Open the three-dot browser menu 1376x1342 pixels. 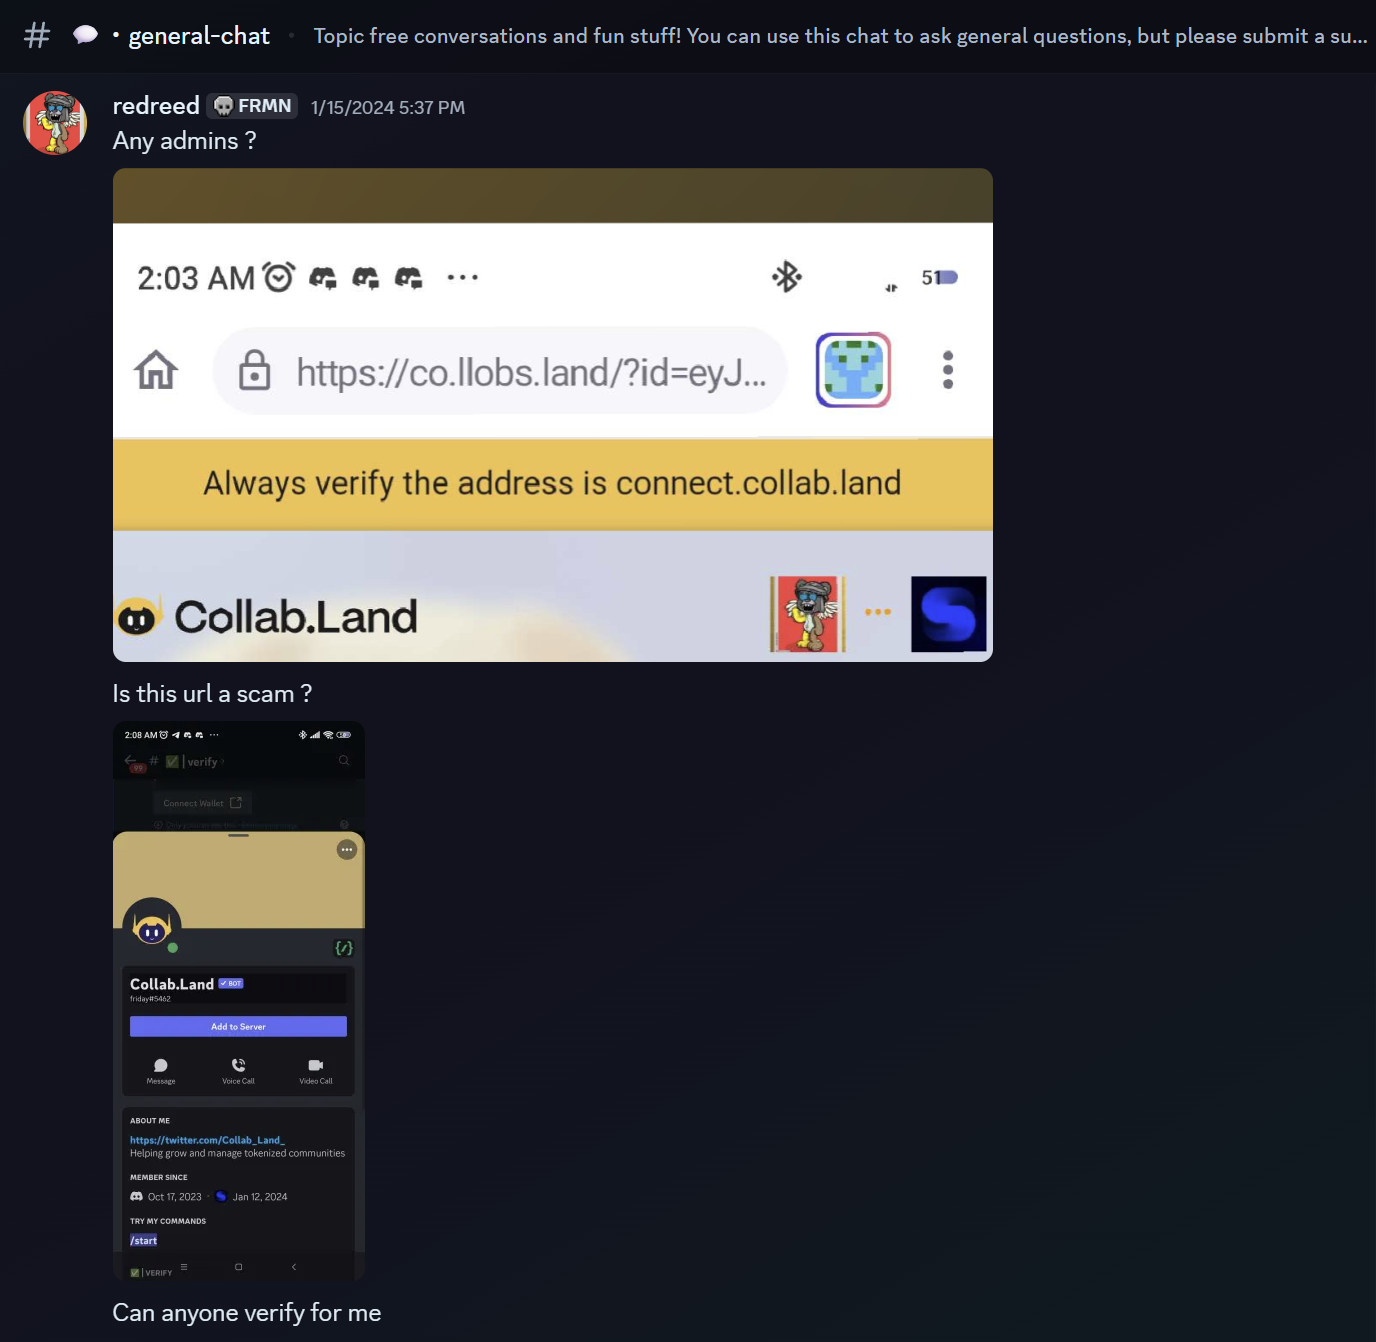coord(948,370)
